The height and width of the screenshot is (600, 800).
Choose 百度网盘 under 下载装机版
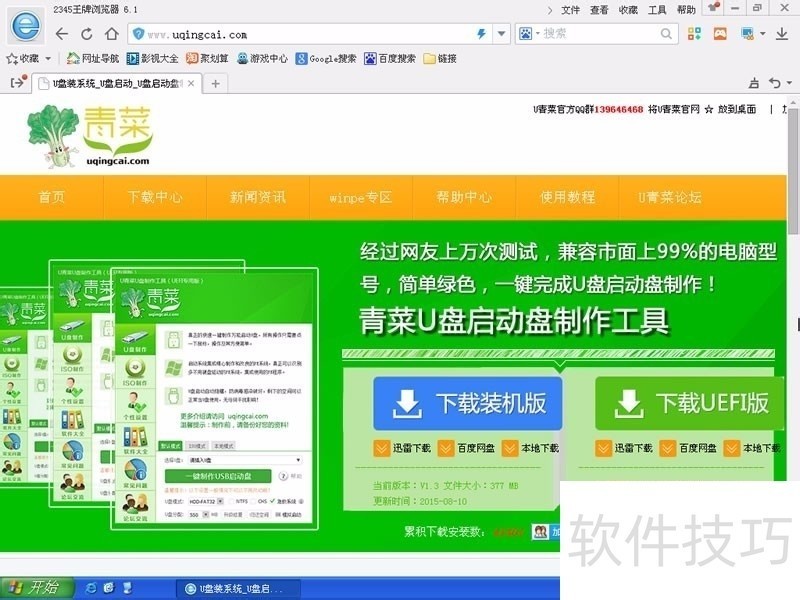pyautogui.click(x=467, y=448)
